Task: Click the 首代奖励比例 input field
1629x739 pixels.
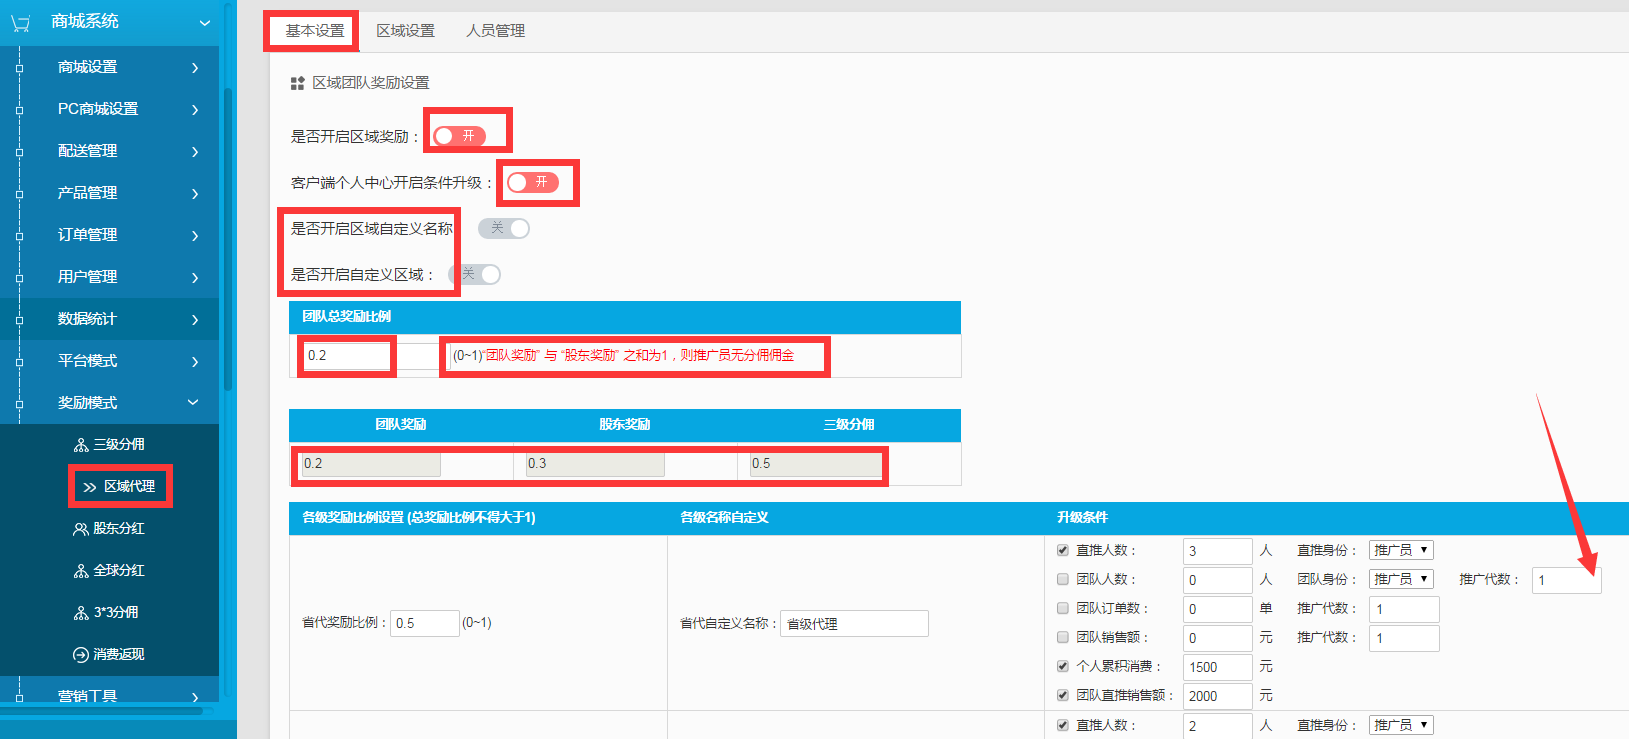Action: [425, 623]
